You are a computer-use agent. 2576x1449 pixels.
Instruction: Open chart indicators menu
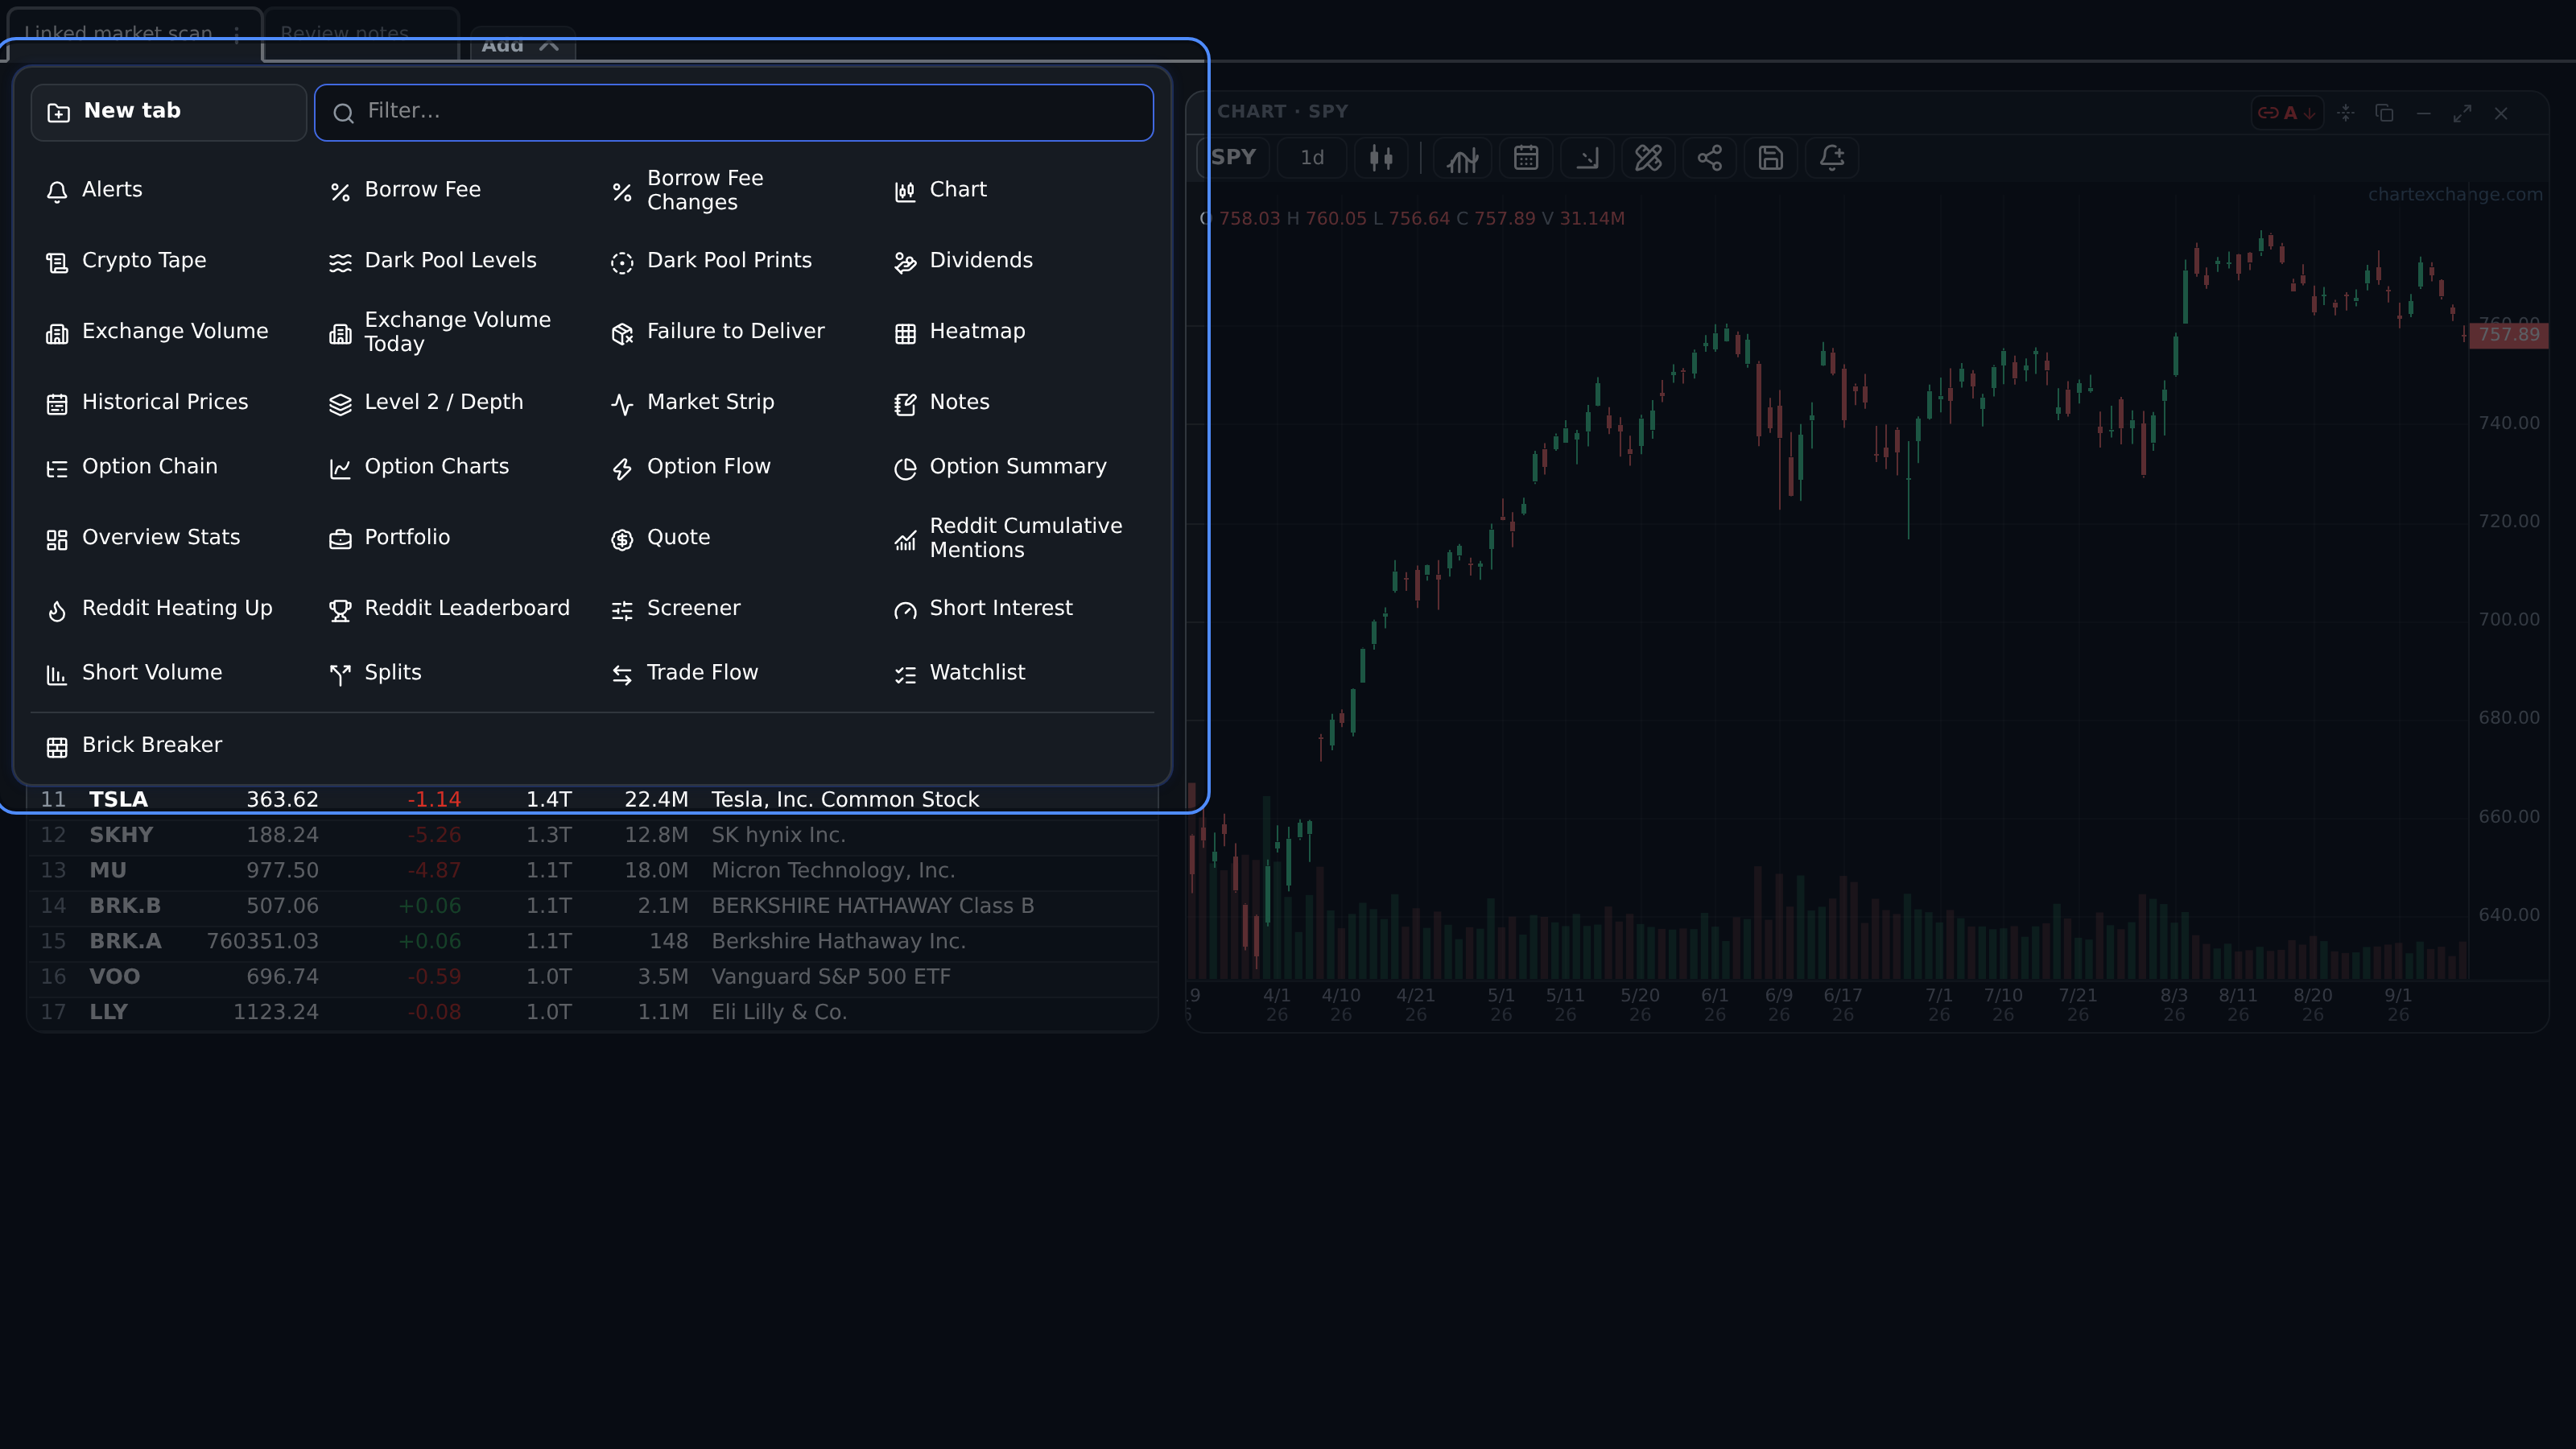coord(1462,158)
